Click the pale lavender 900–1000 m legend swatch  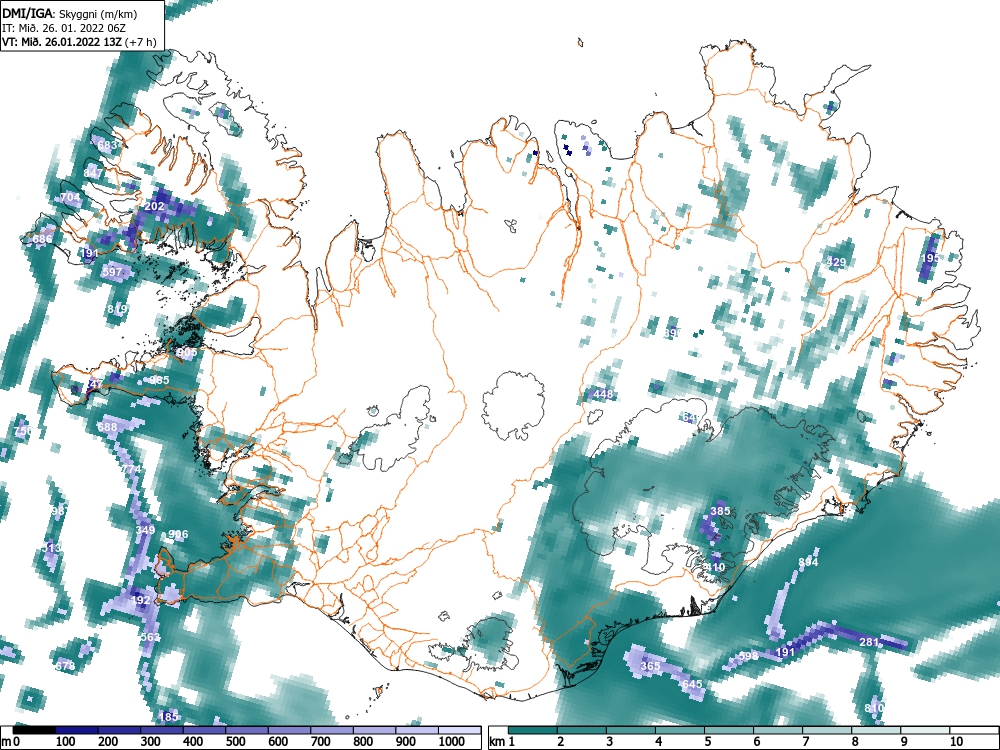(x=417, y=730)
